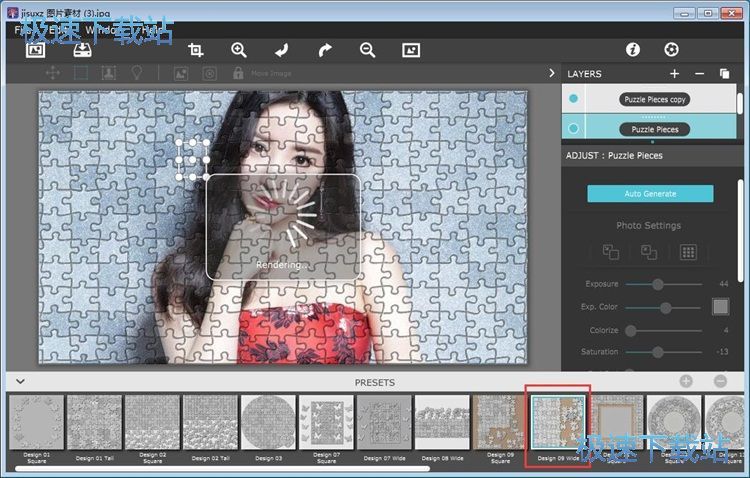Open the info icon in toolbar
Image resolution: width=750 pixels, height=478 pixels.
[x=632, y=50]
